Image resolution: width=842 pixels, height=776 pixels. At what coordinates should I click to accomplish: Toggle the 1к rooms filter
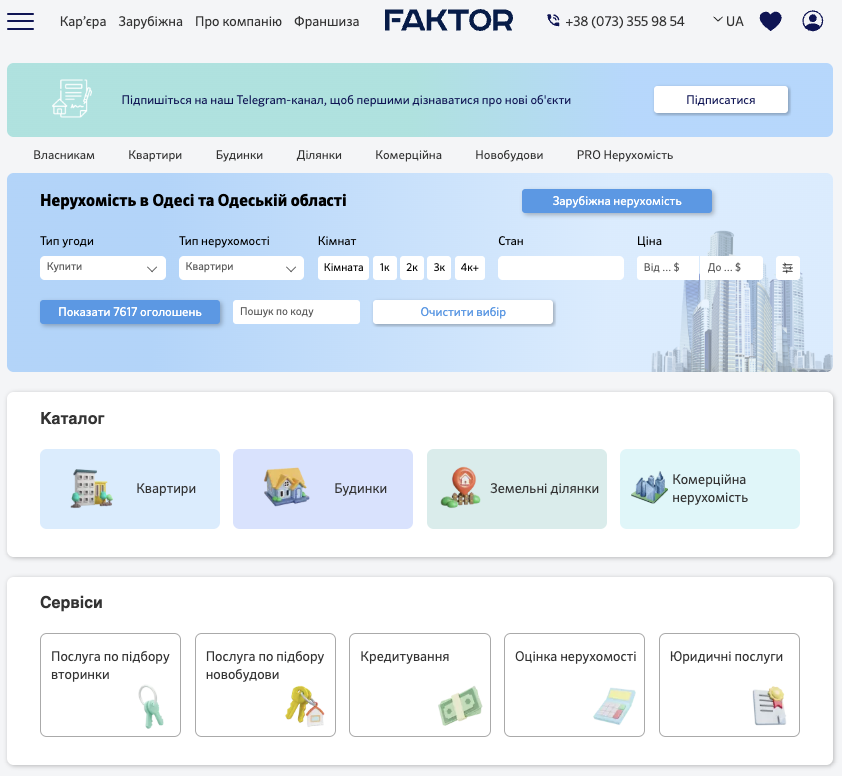point(385,268)
